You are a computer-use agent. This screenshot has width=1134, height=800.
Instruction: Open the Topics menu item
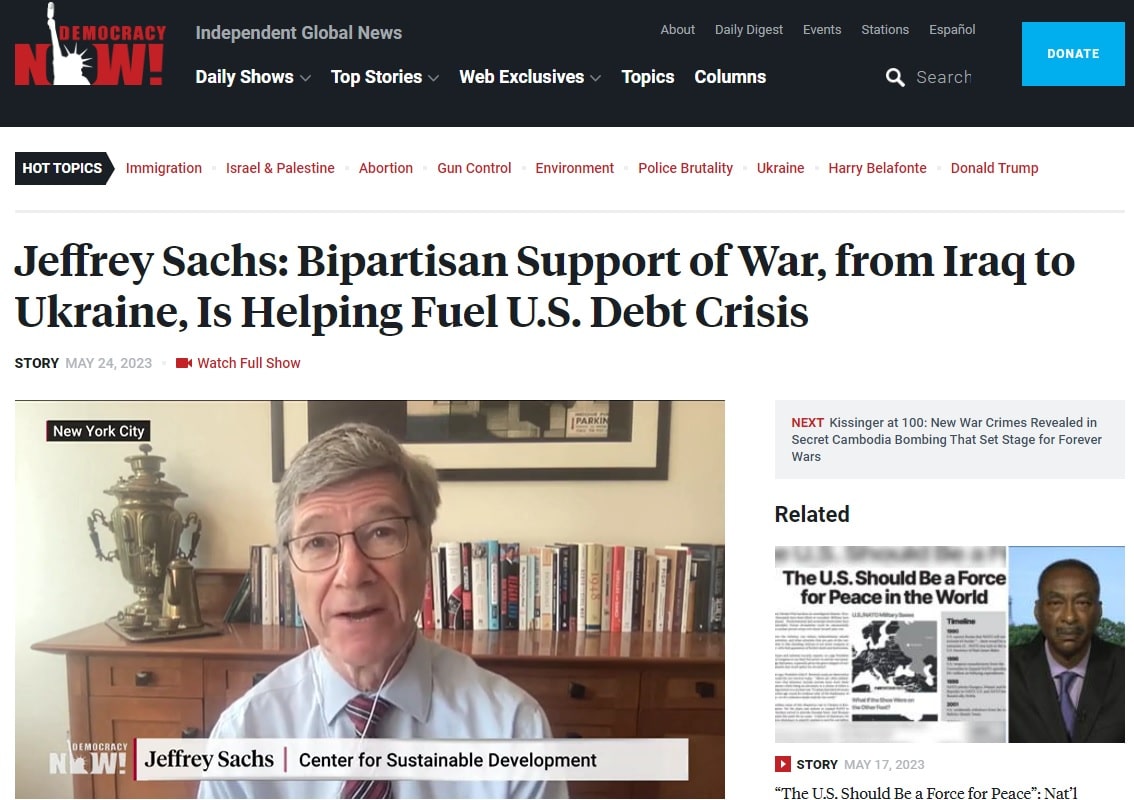pos(647,77)
